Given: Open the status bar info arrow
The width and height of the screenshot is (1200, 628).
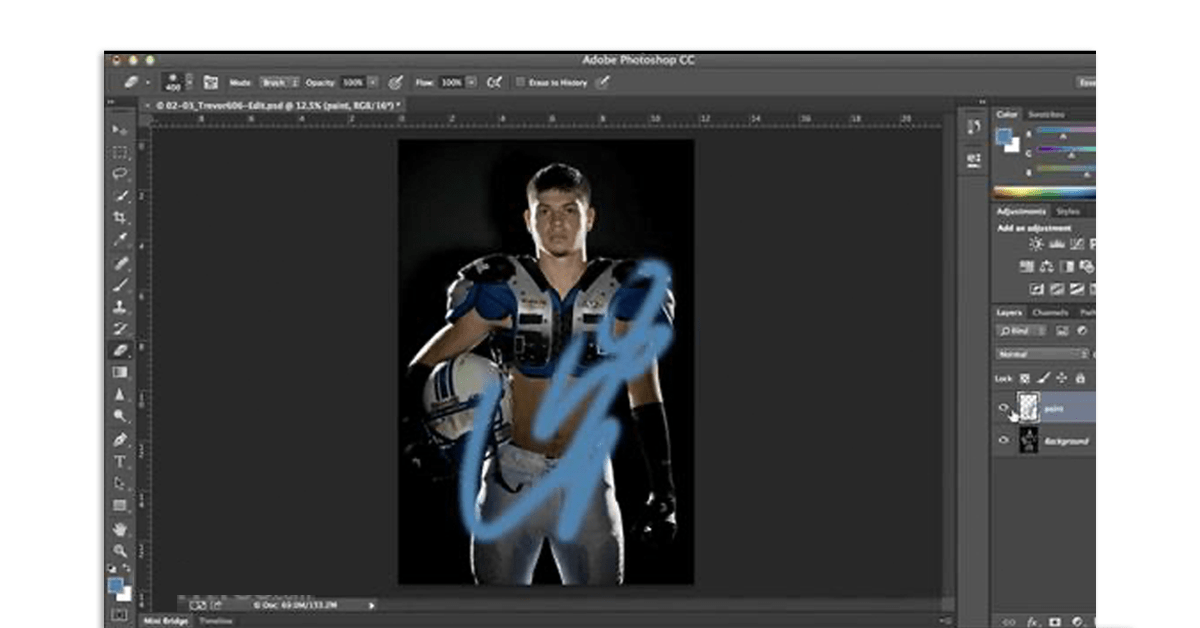Looking at the screenshot, I should pos(372,605).
